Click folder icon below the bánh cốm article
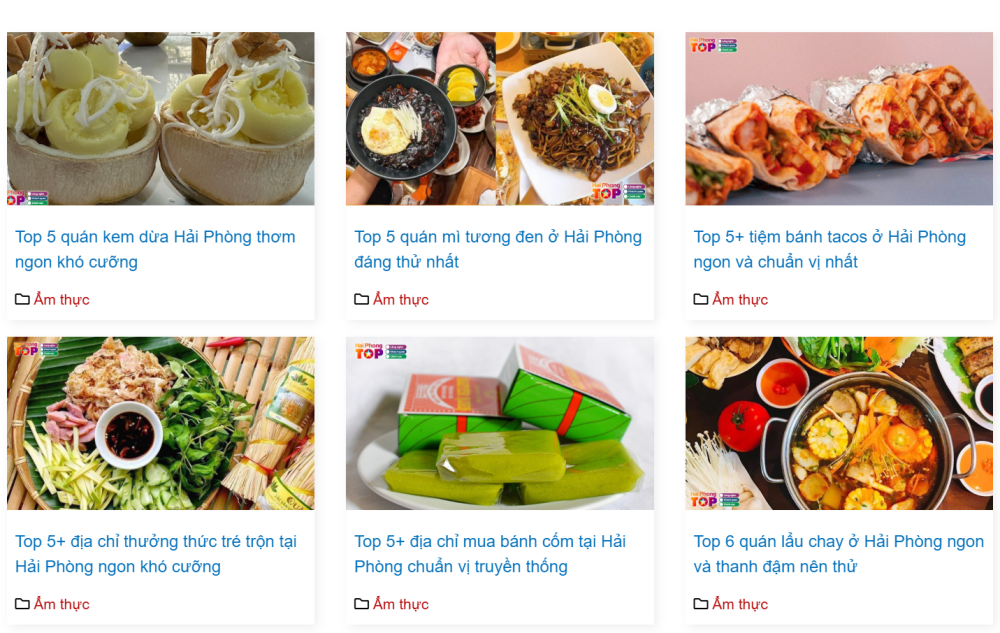Screen dimensions: 1000x633 pyautogui.click(x=361, y=604)
